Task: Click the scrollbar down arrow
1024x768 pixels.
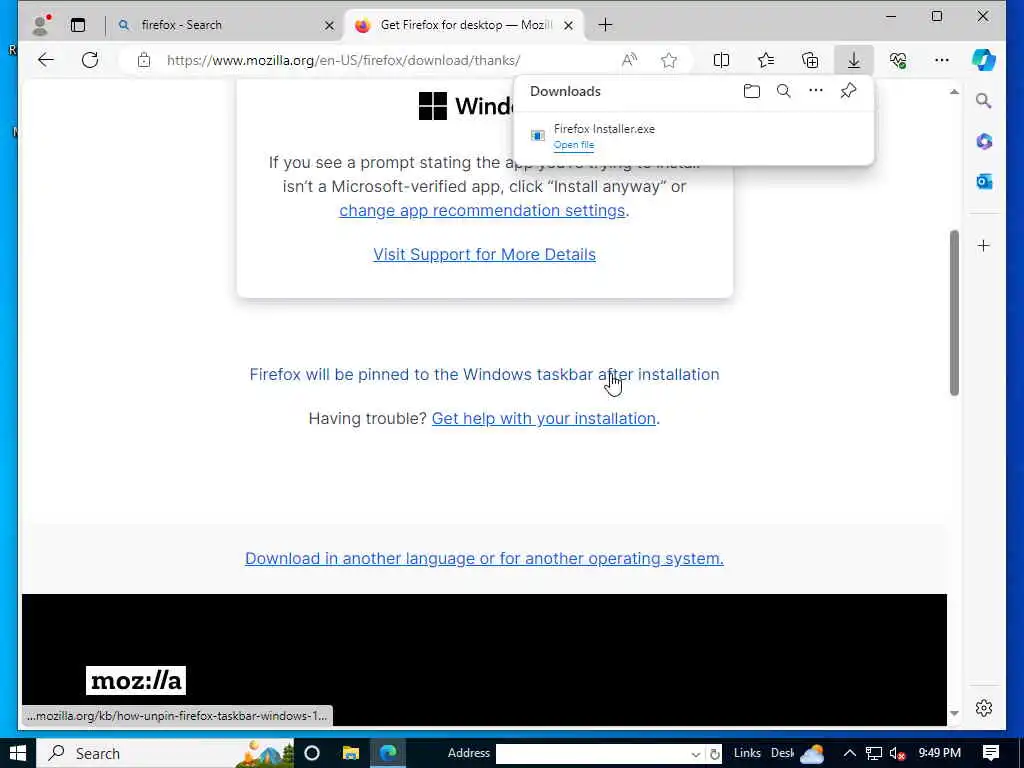Action: [x=954, y=713]
